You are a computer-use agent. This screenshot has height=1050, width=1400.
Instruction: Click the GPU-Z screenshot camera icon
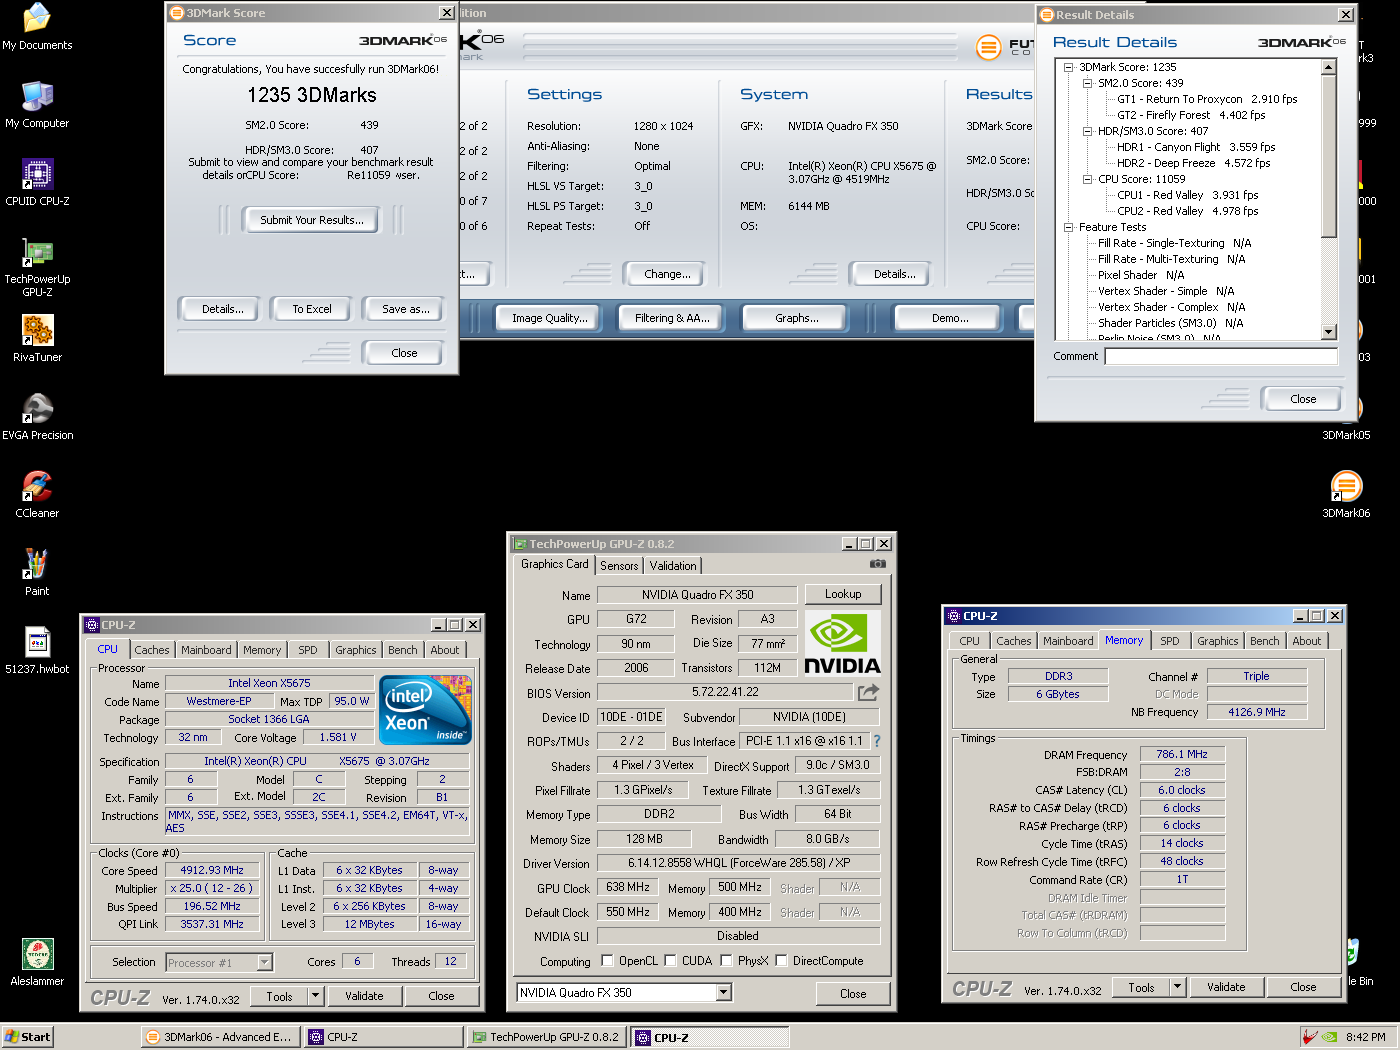tap(877, 564)
